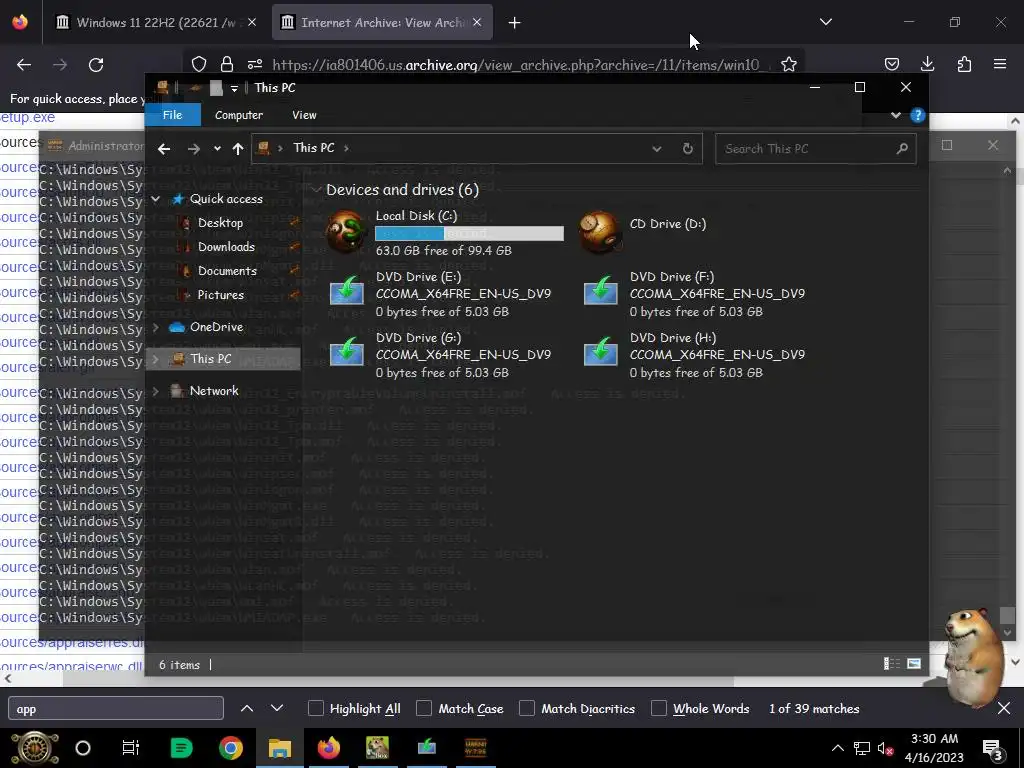Go back in File Explorer
This screenshot has width=1024, height=768.
[164, 149]
